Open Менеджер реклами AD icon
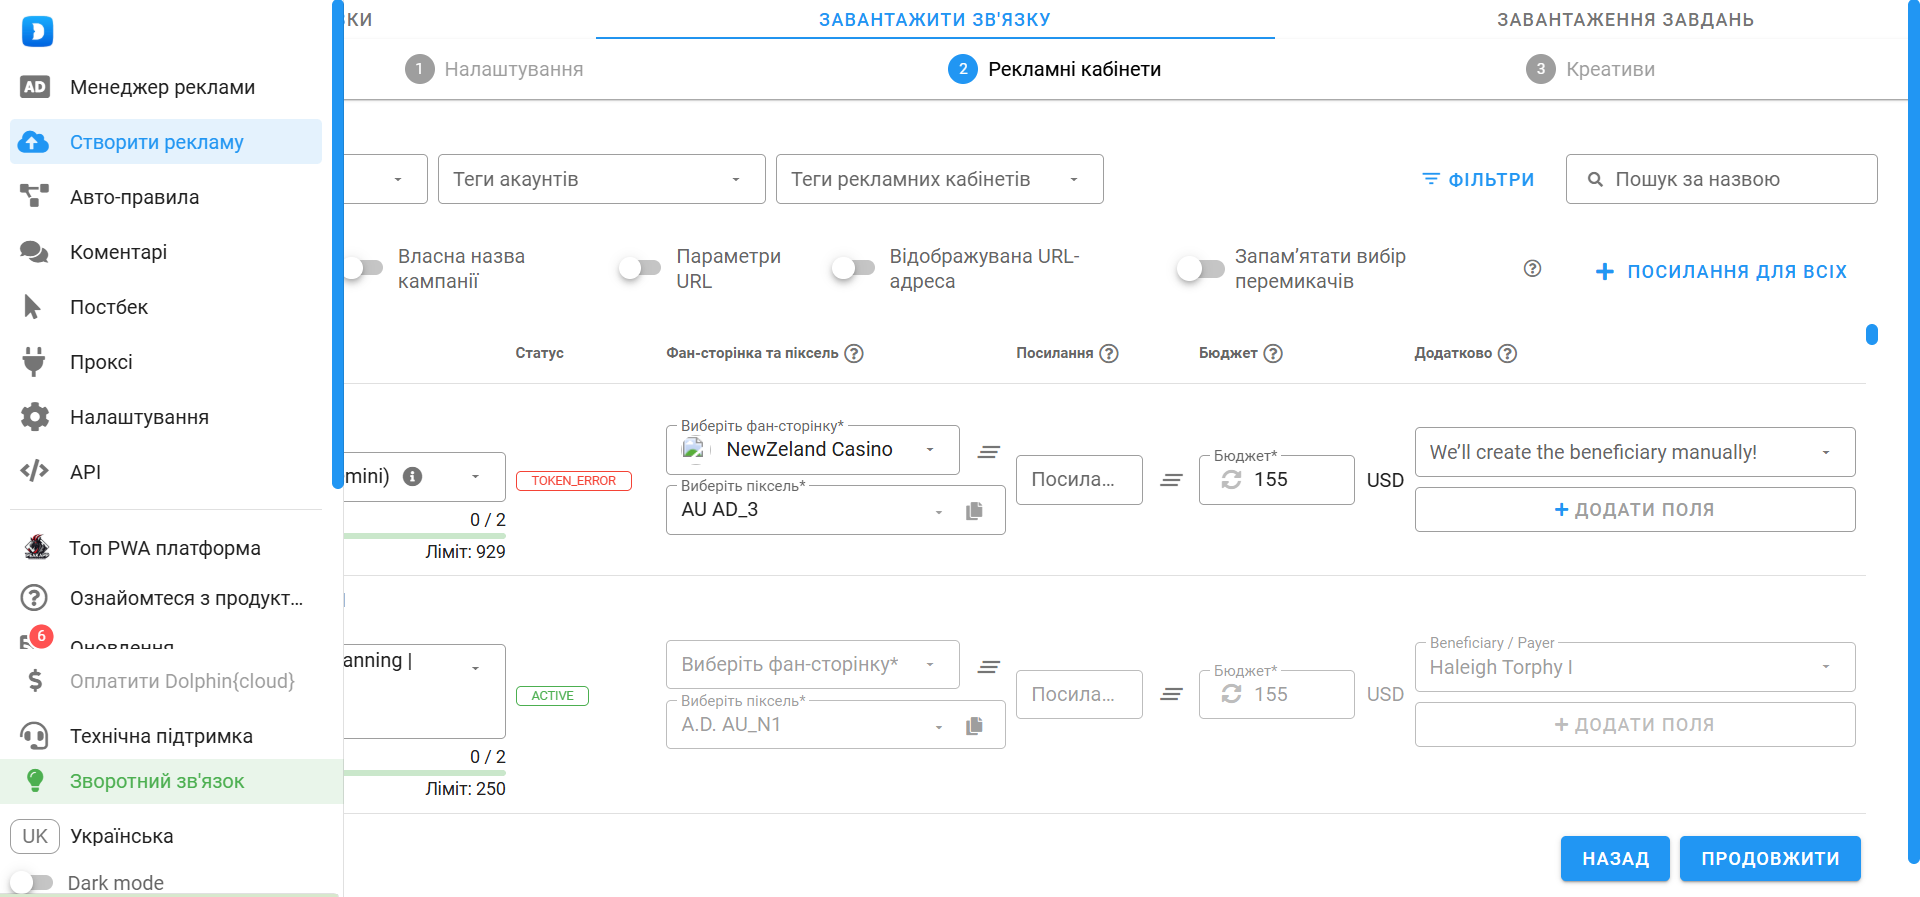This screenshot has width=1920, height=897. coord(35,87)
